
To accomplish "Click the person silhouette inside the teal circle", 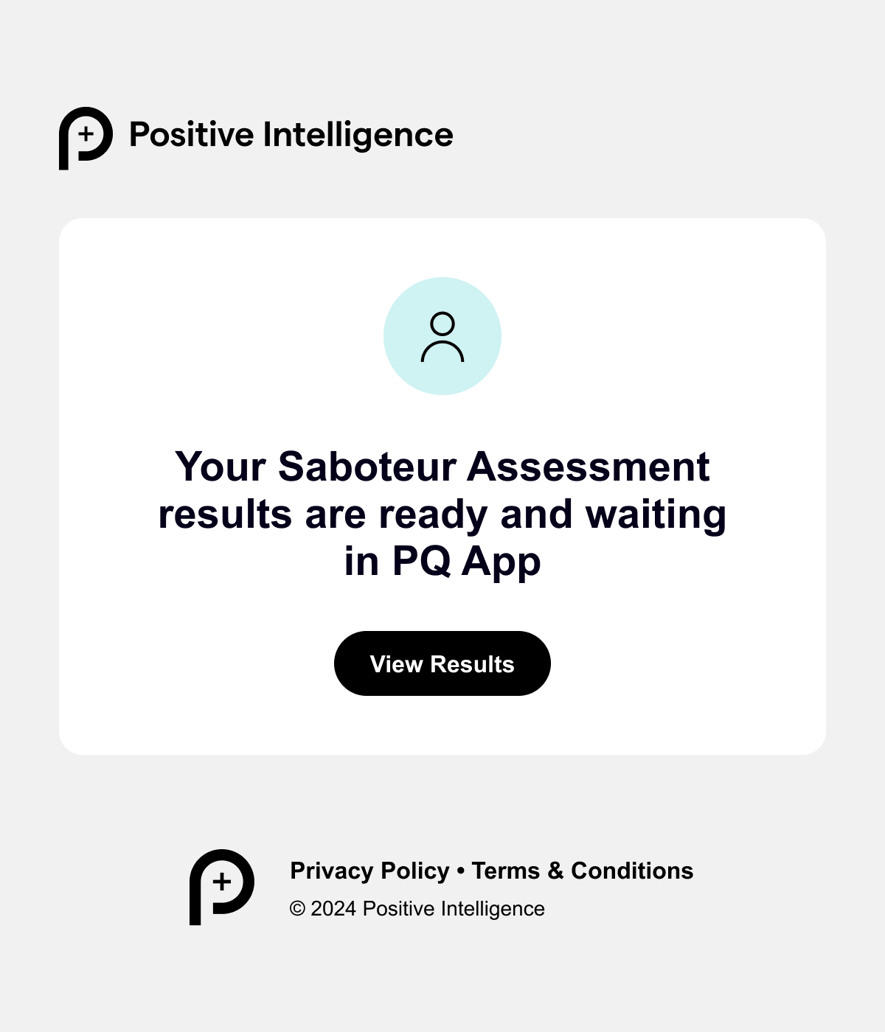I will 442,338.
